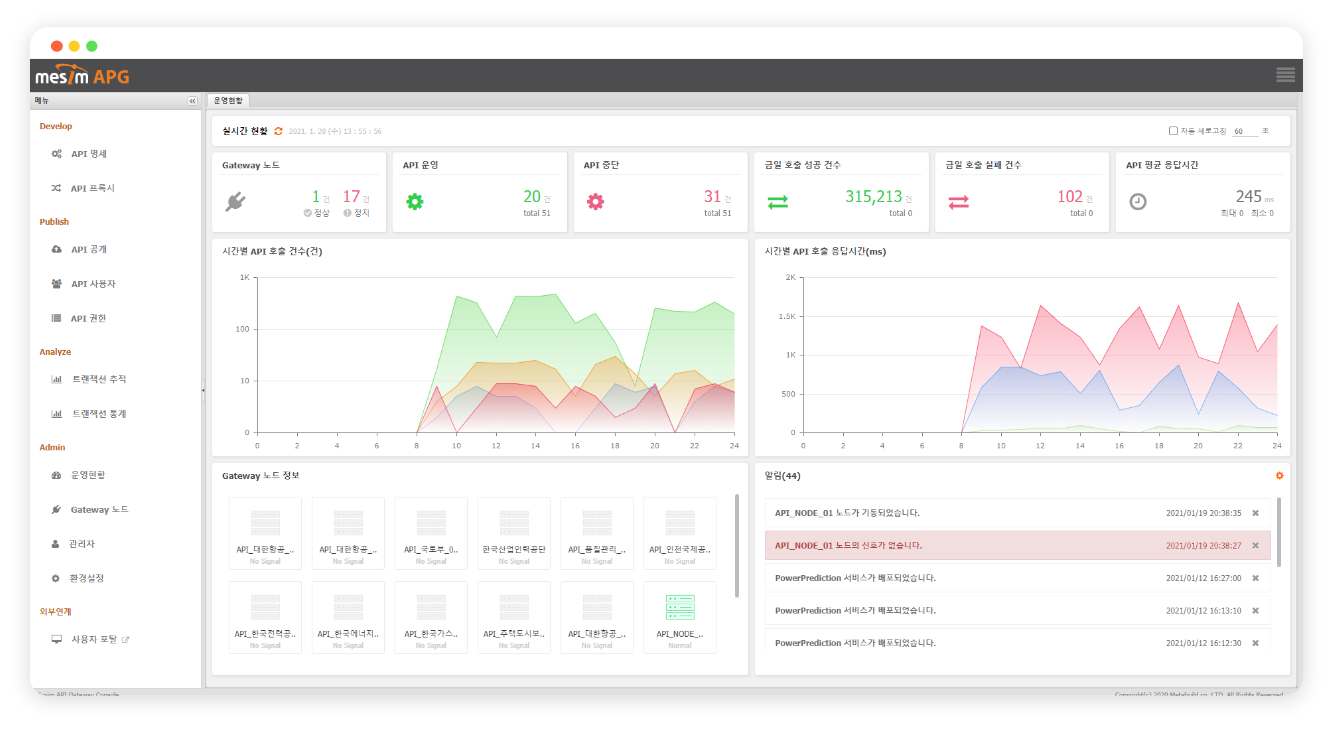Viewport: 1333px width, 729px height.
Task: Select the API_한국에너지 gateway node
Action: 348,617
